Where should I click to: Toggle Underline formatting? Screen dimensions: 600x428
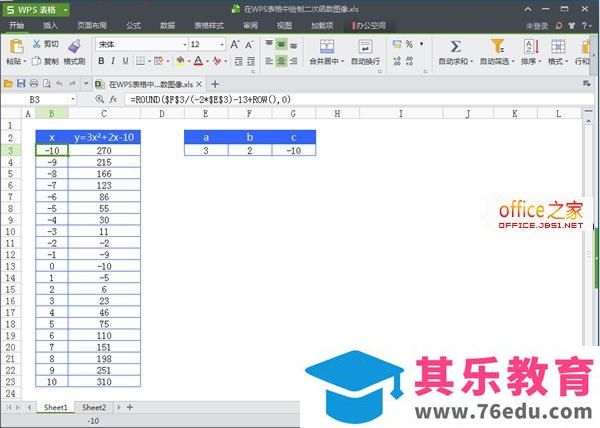pyautogui.click(x=125, y=61)
